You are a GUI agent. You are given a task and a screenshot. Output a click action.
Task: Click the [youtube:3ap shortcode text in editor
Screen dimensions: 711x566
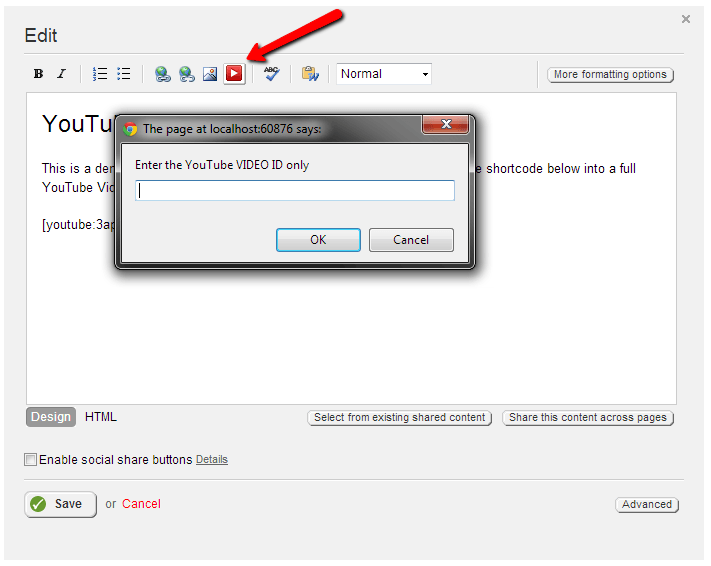(x=78, y=224)
